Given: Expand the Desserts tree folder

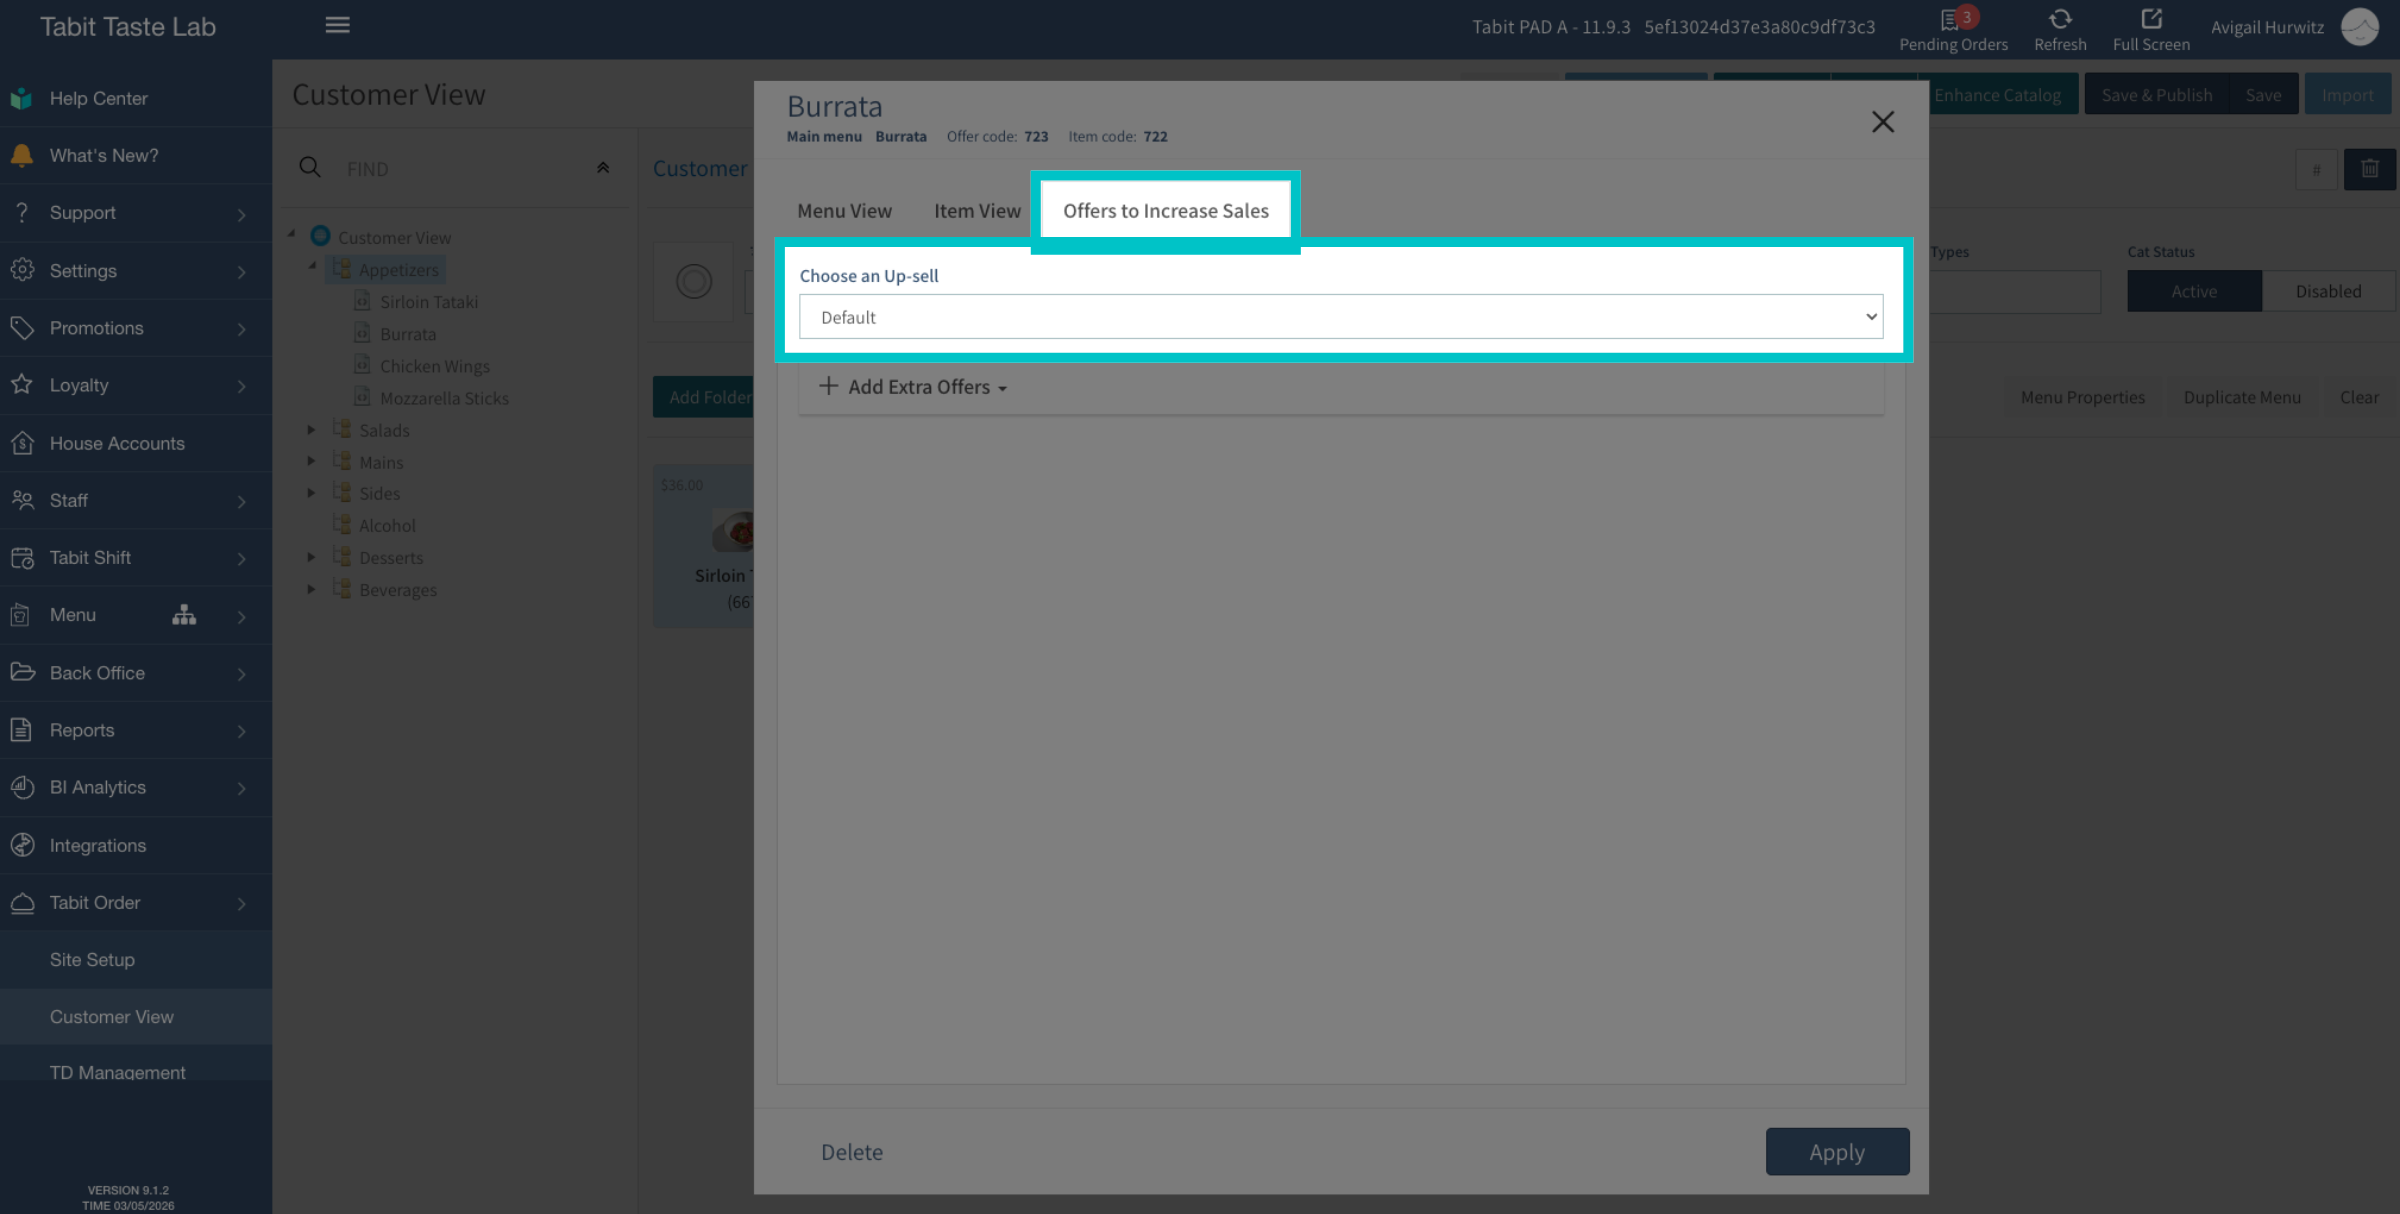Looking at the screenshot, I should click(x=311, y=558).
